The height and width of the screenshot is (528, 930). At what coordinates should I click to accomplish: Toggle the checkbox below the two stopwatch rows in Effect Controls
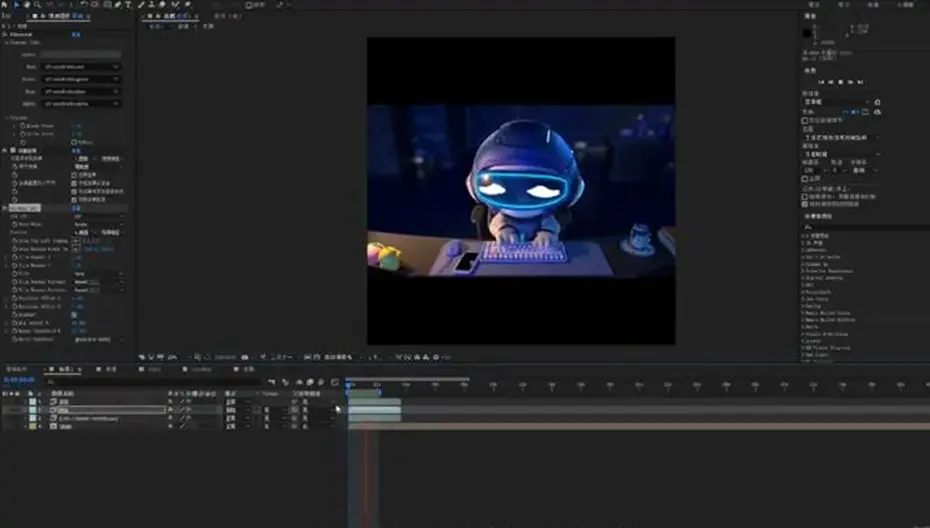point(74,142)
